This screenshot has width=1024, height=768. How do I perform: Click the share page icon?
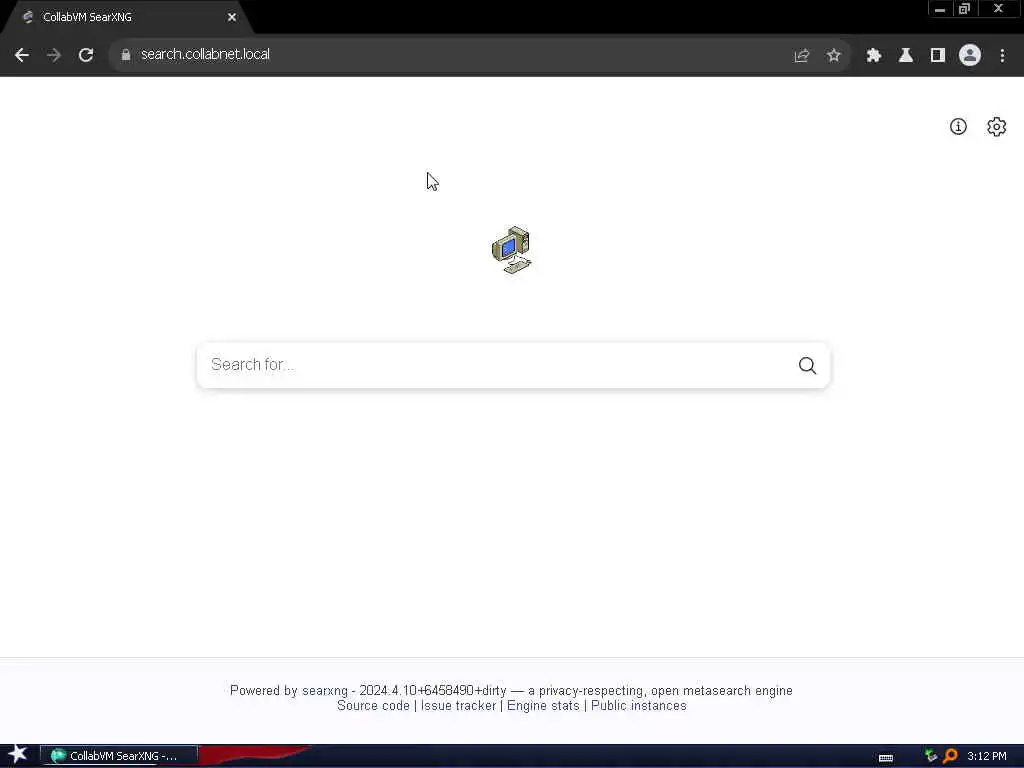pos(801,56)
